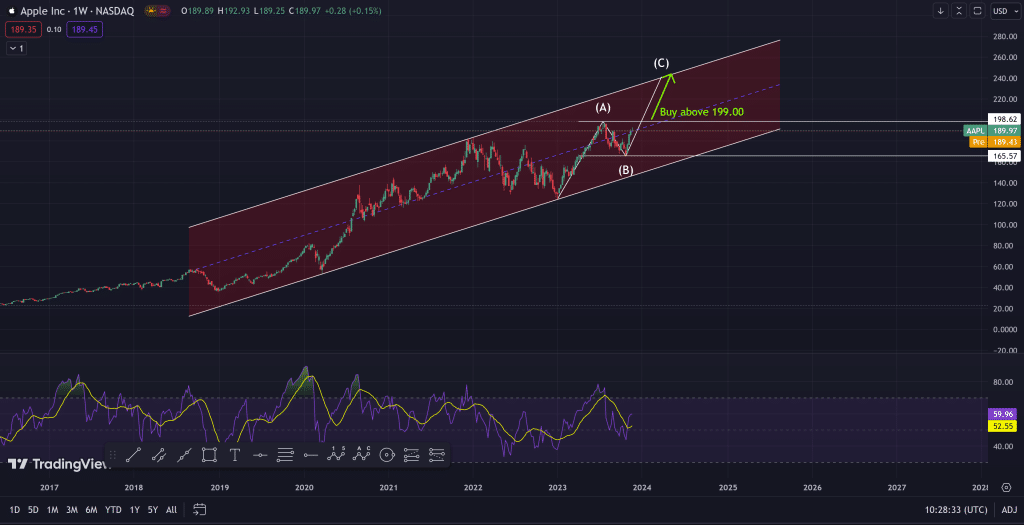This screenshot has width=1024, height=525.
Task: Click the RSI moving average label 52.55
Action: pos(1004,426)
